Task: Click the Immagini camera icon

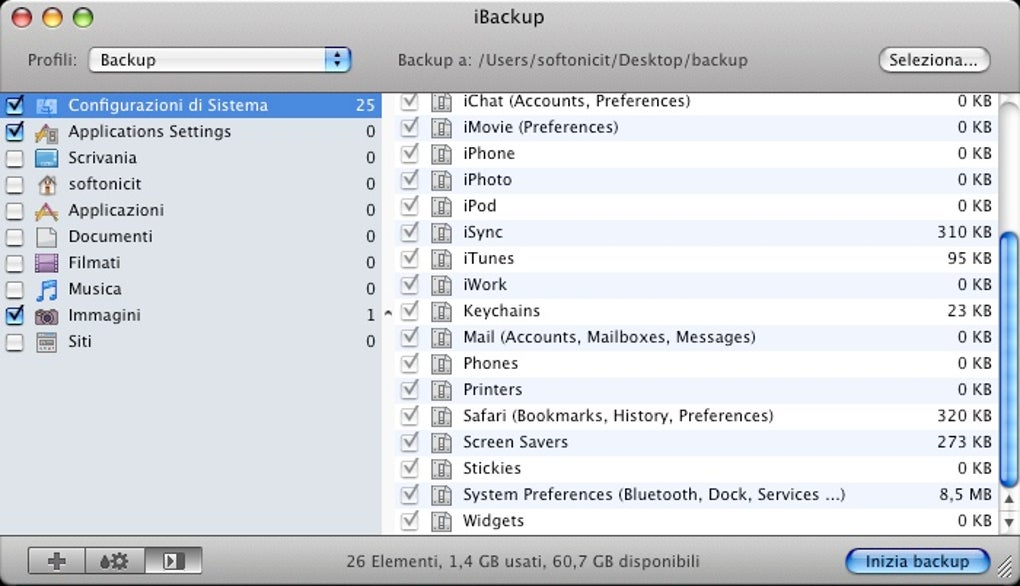Action: pos(46,316)
